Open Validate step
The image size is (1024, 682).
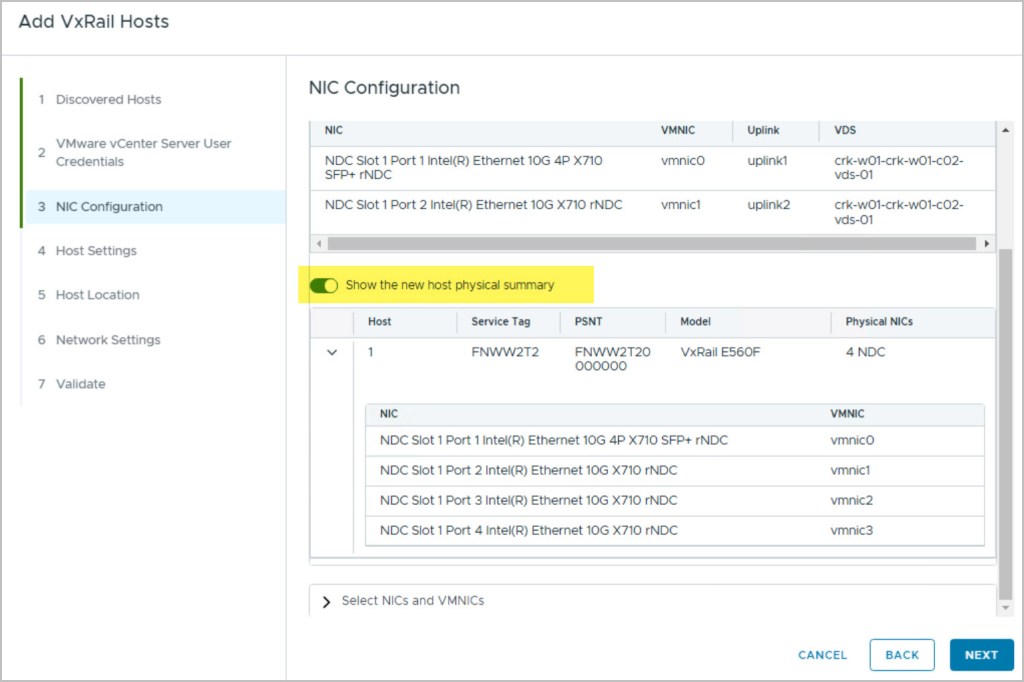(80, 384)
